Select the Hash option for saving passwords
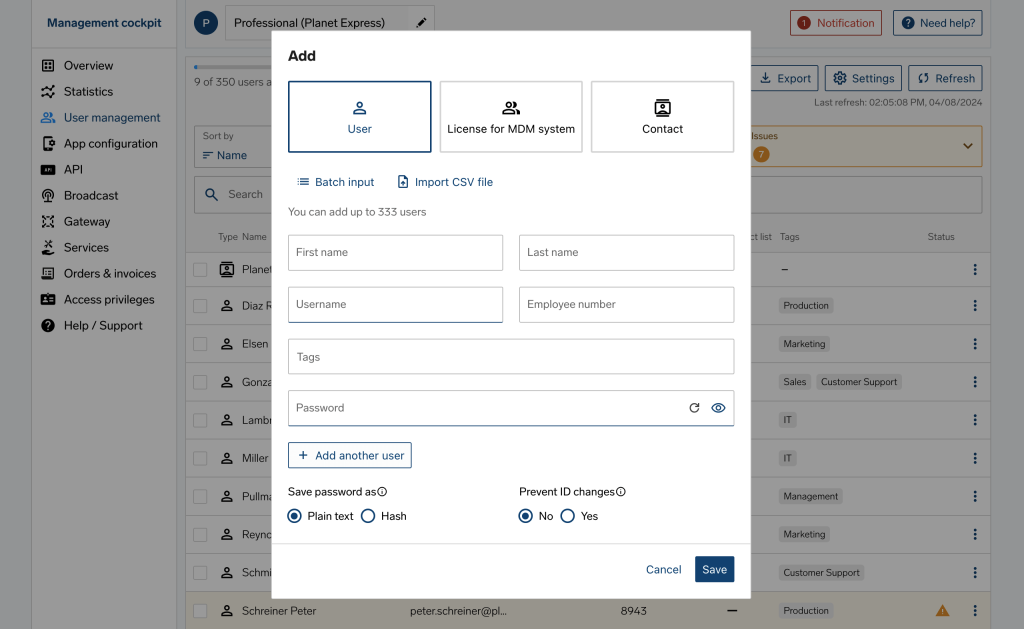Viewport: 1024px width, 629px height. (x=368, y=515)
